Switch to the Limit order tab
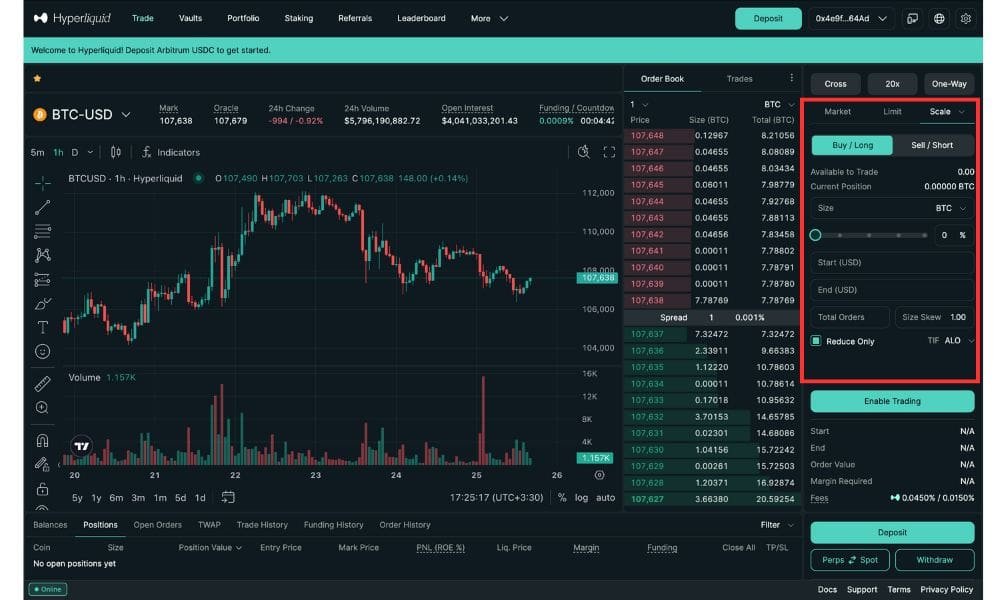 pyautogui.click(x=892, y=112)
